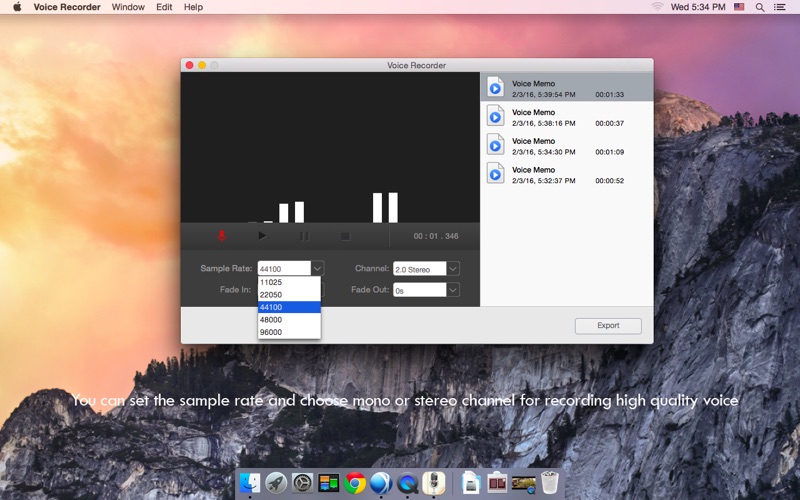Open the movie thumbnail file in Dock

coord(523,484)
